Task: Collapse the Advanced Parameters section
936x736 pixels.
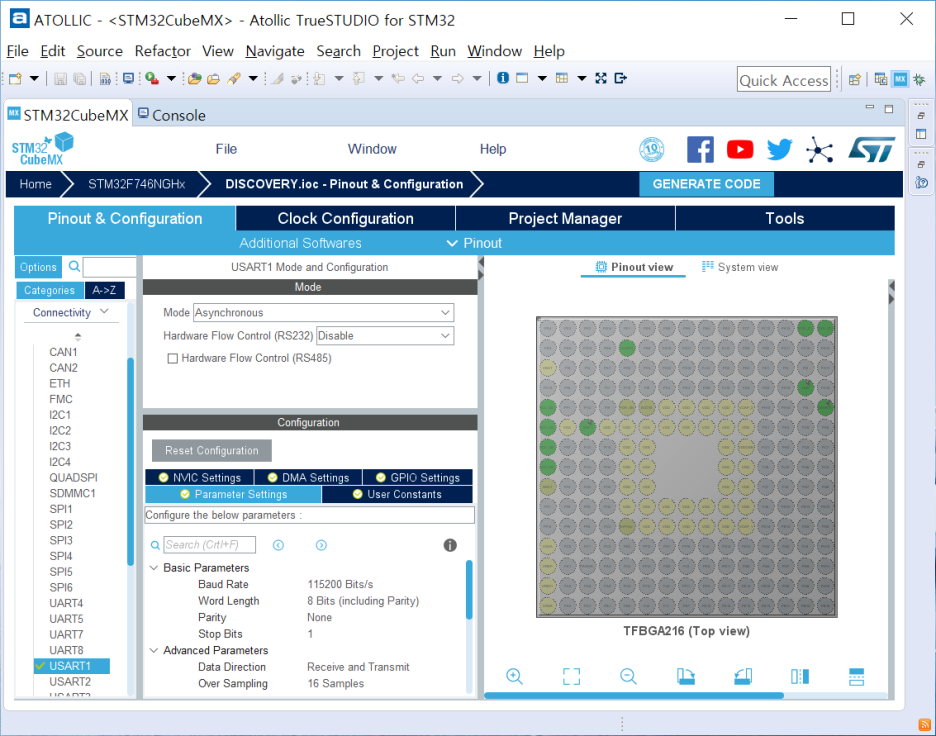Action: [154, 650]
